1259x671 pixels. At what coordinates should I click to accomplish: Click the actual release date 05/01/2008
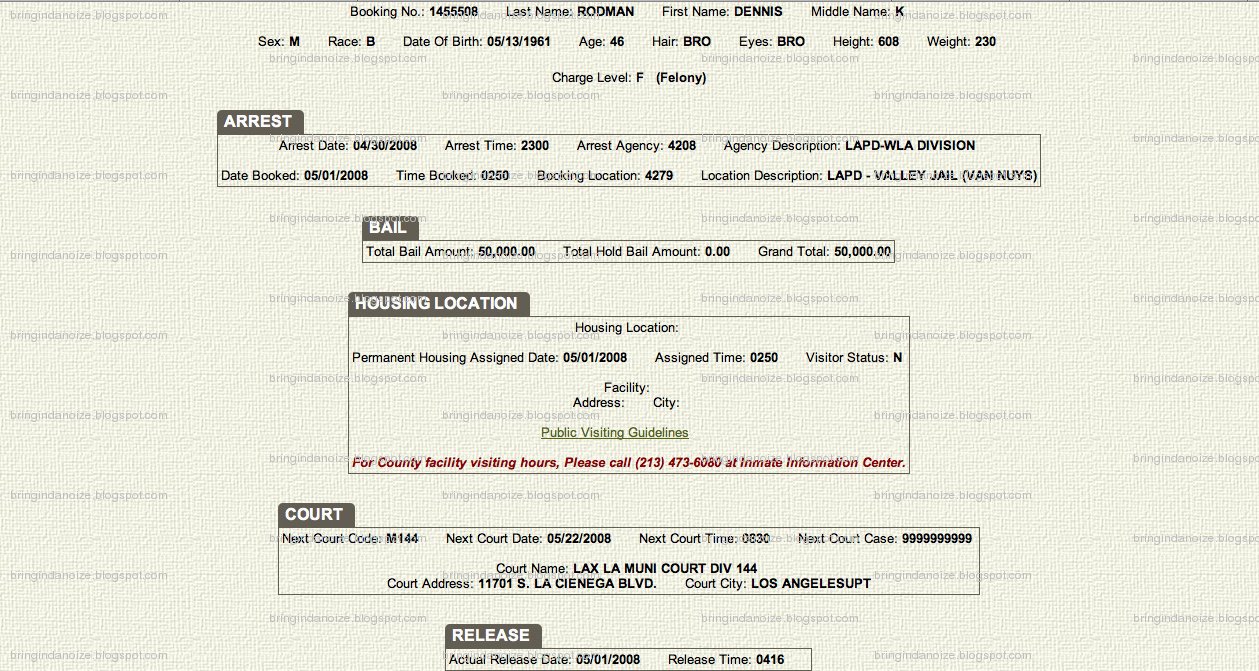click(x=608, y=660)
